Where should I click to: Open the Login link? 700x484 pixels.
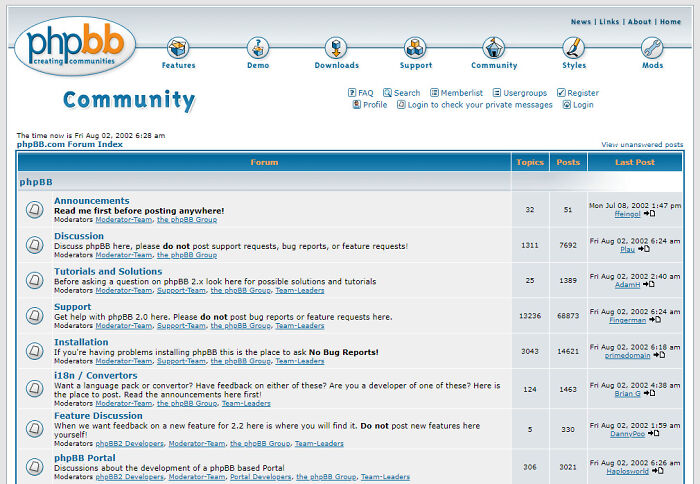(583, 105)
